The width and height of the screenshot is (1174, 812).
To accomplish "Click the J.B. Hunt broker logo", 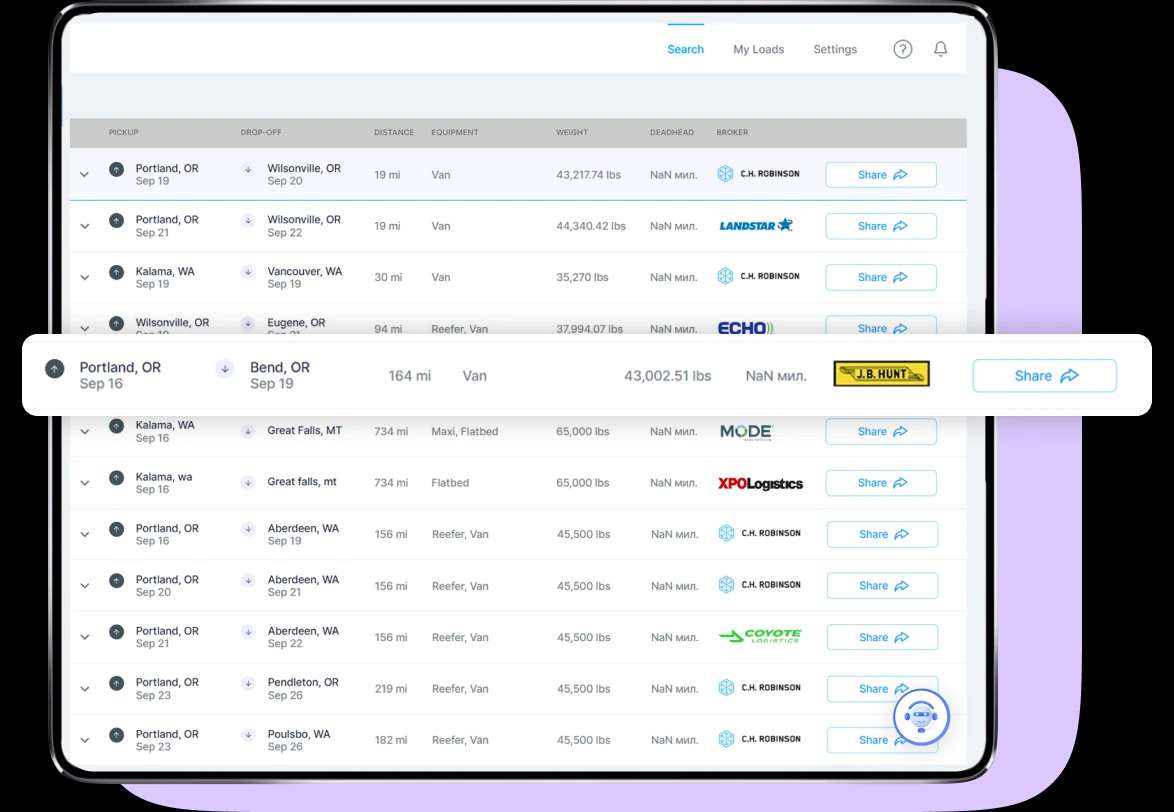I will tap(881, 374).
